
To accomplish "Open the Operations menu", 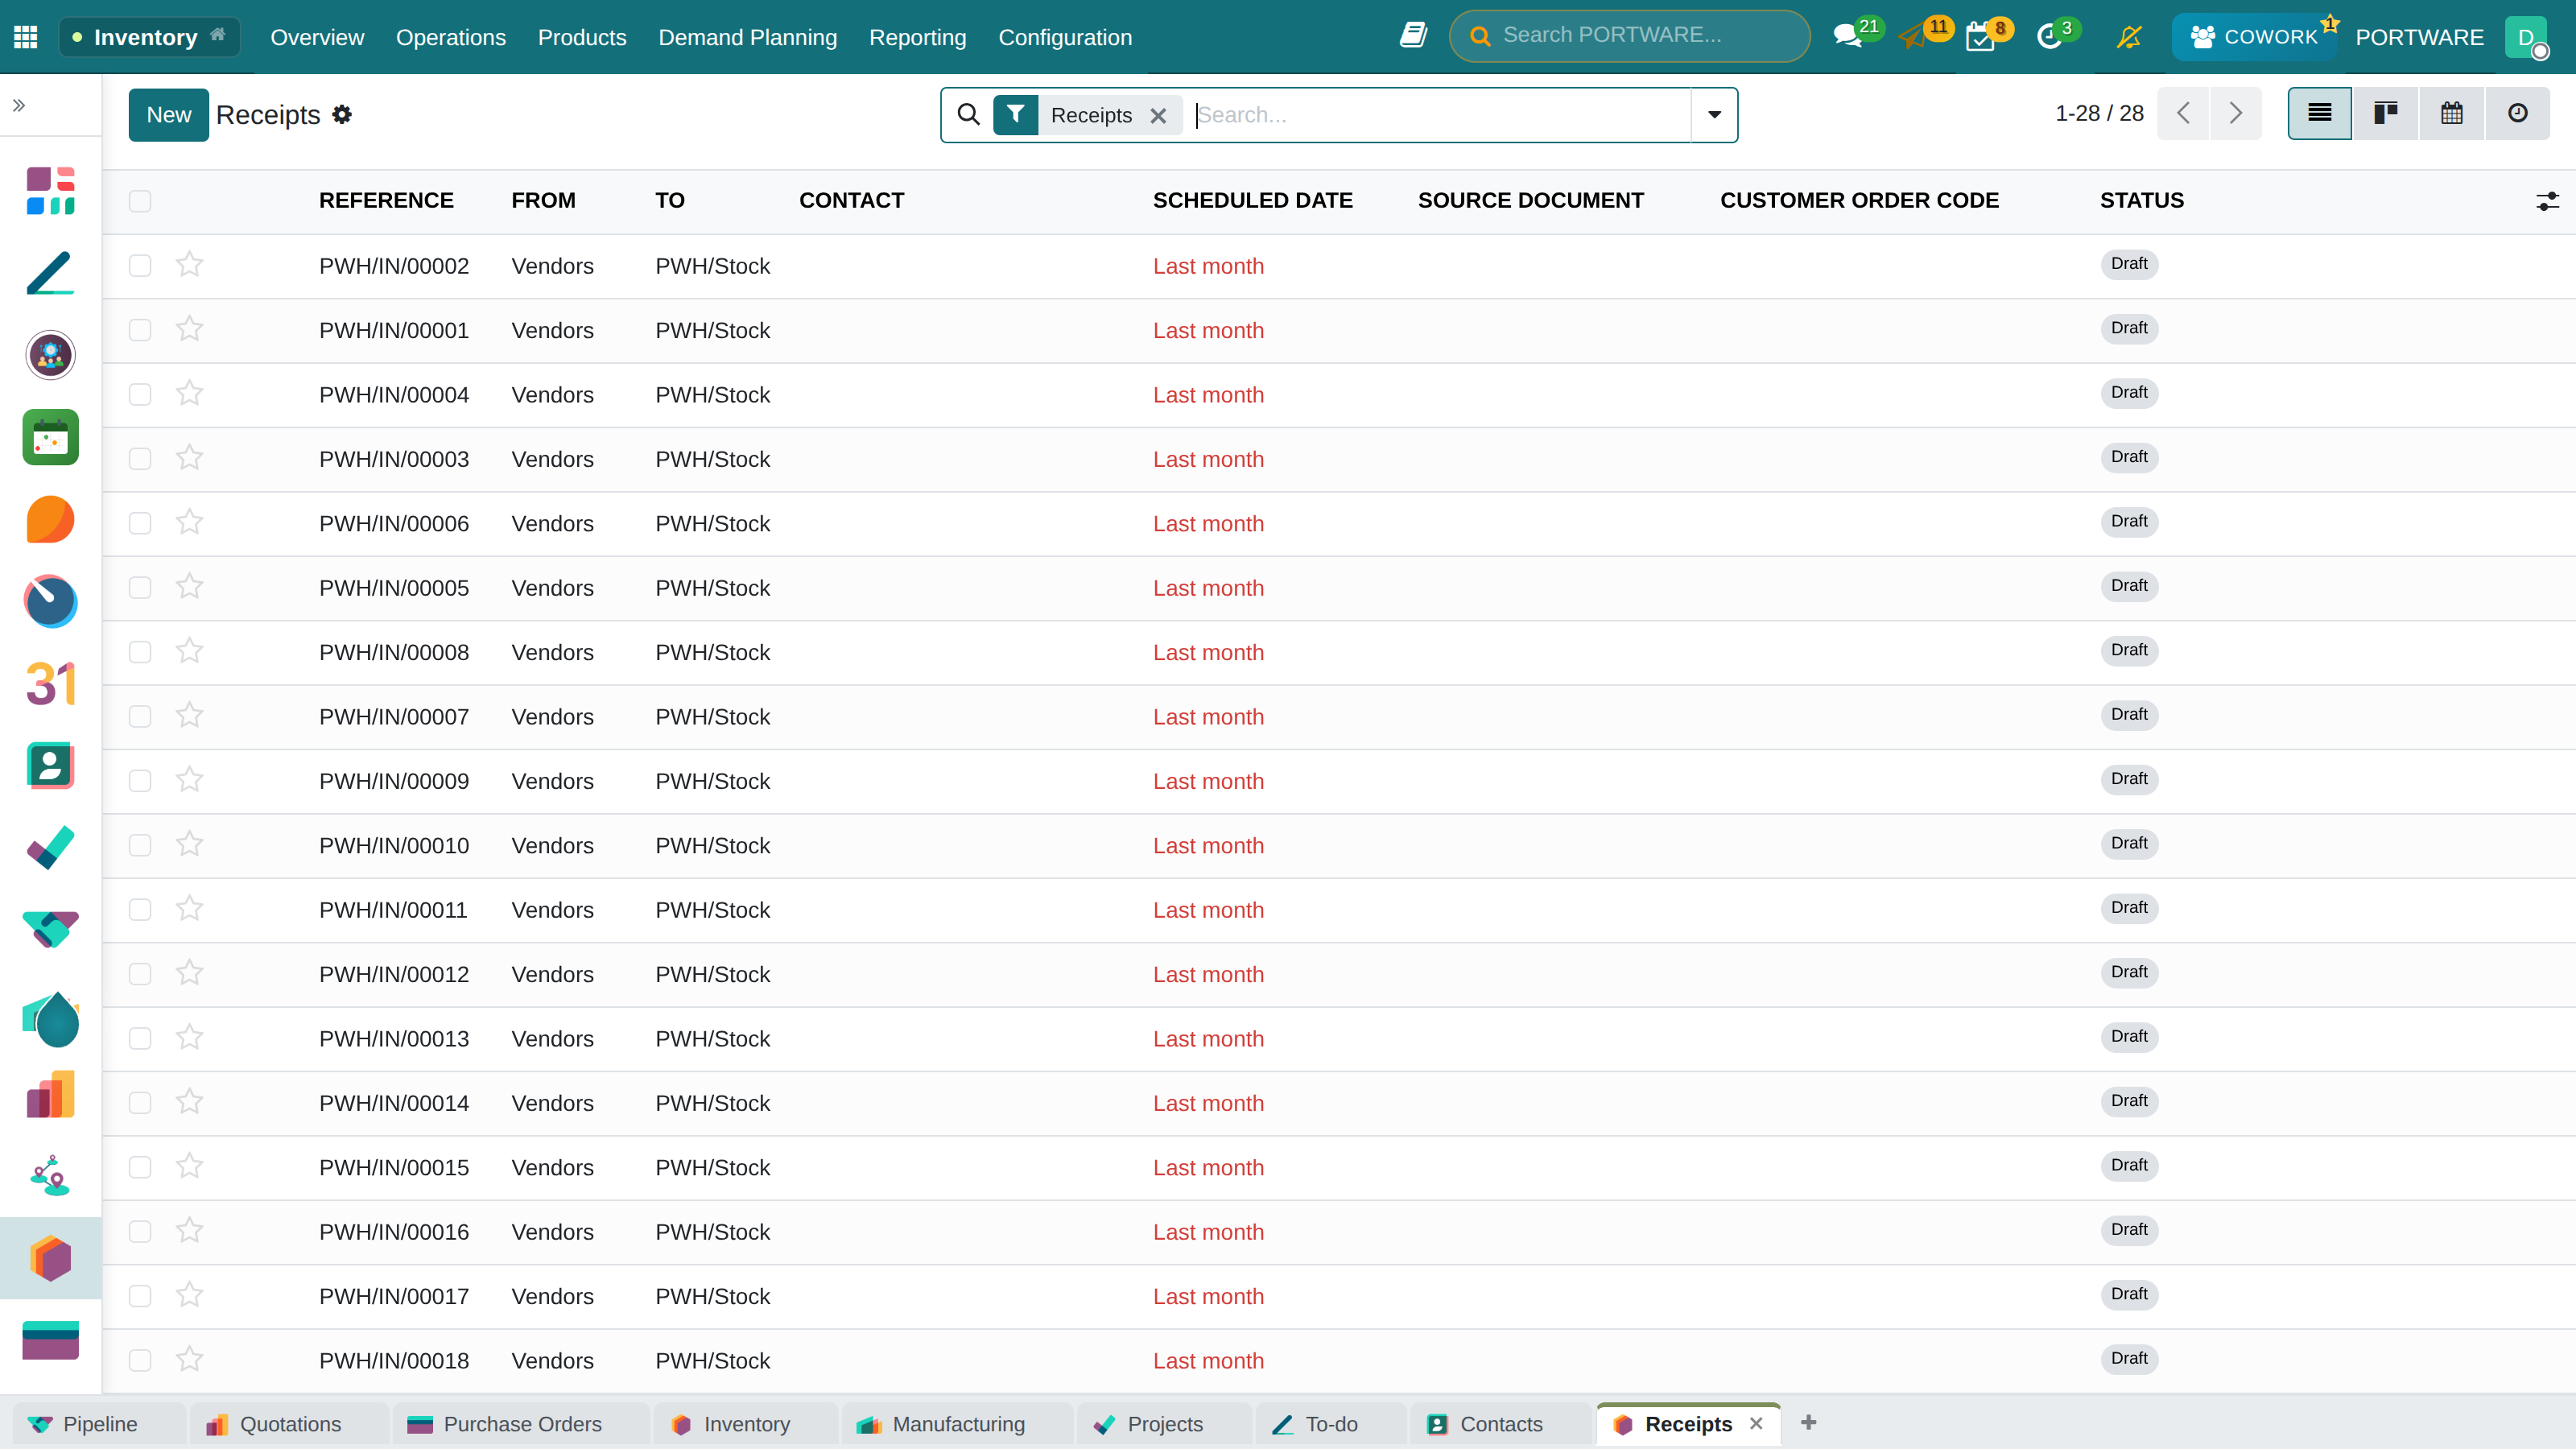I will pyautogui.click(x=451, y=37).
